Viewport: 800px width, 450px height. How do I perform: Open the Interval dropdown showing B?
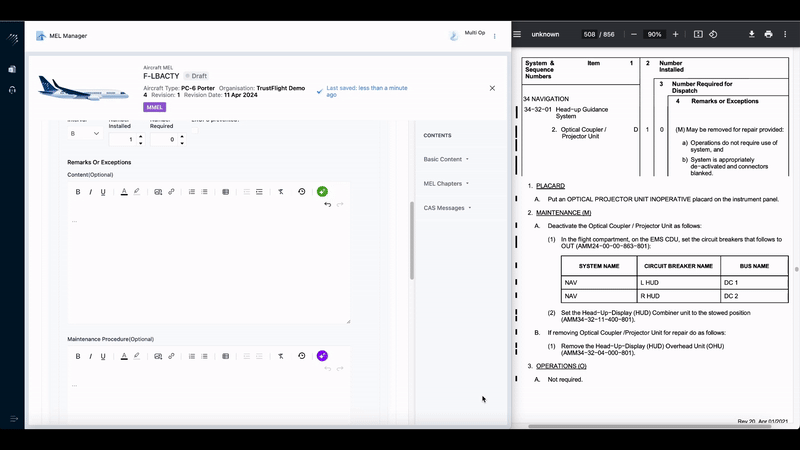click(x=84, y=134)
